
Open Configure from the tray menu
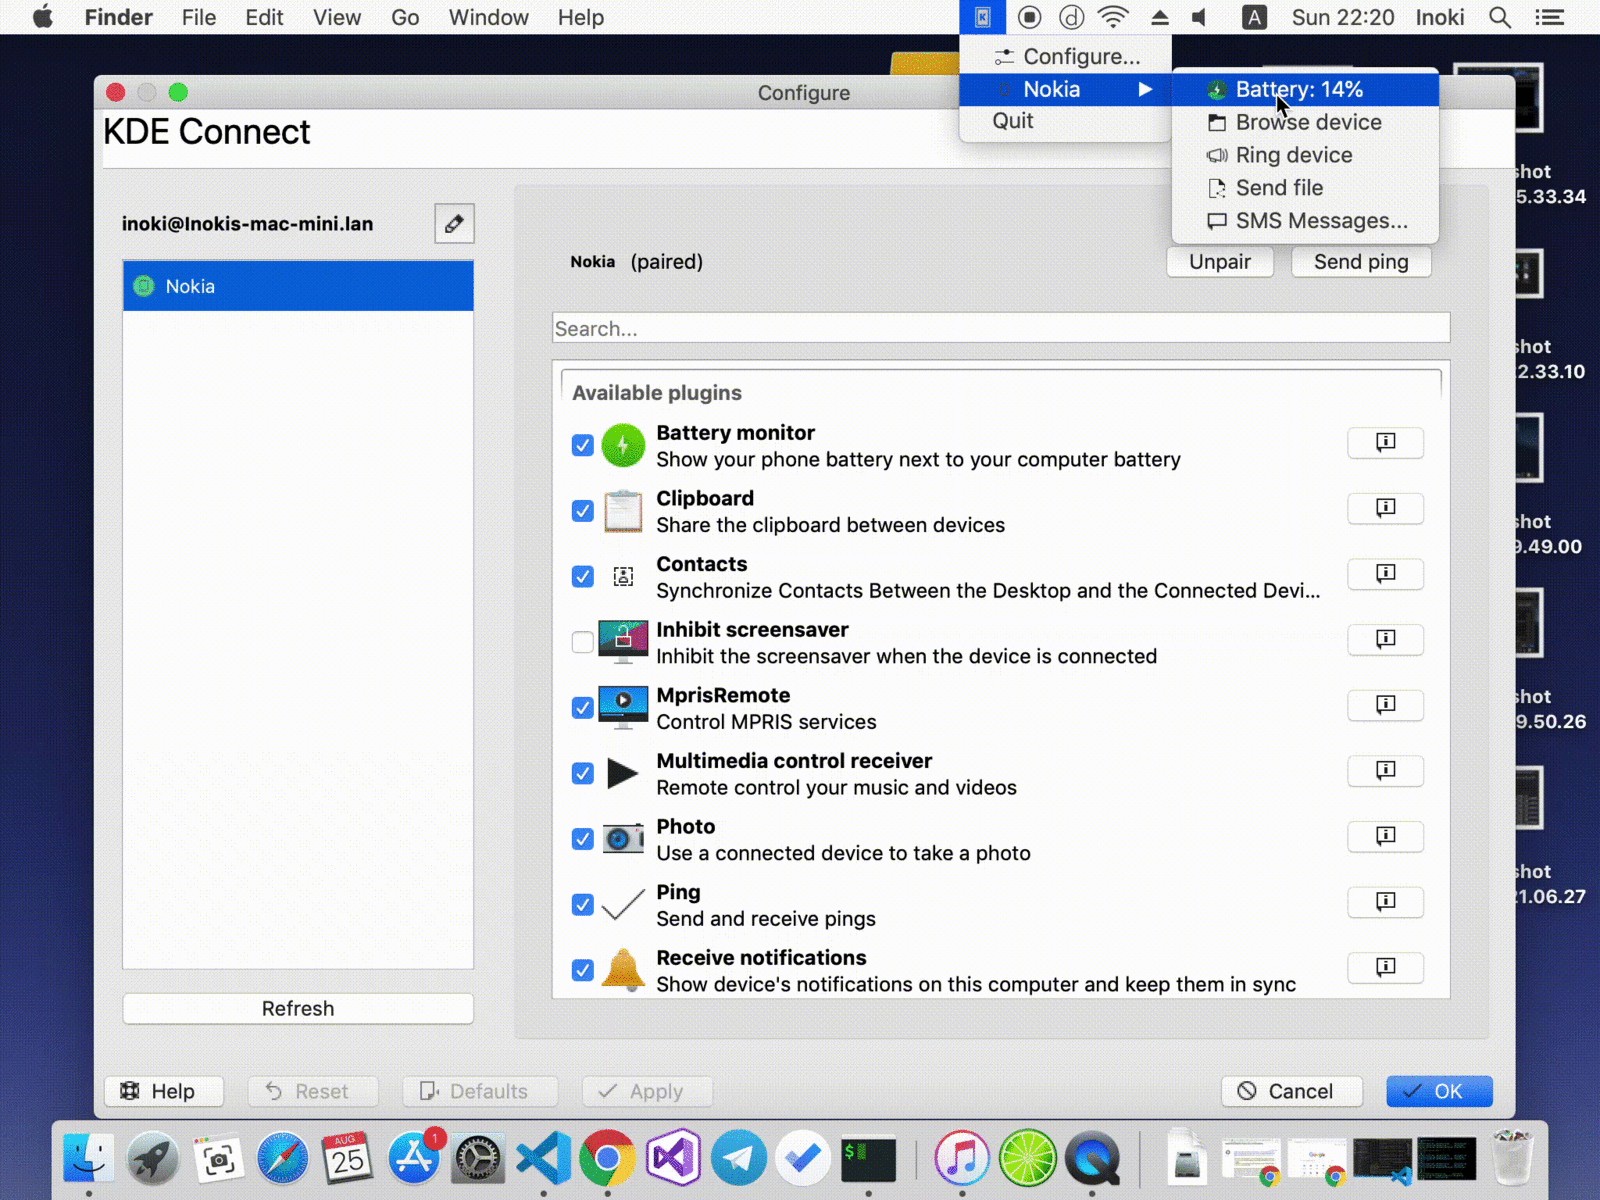[1080, 57]
